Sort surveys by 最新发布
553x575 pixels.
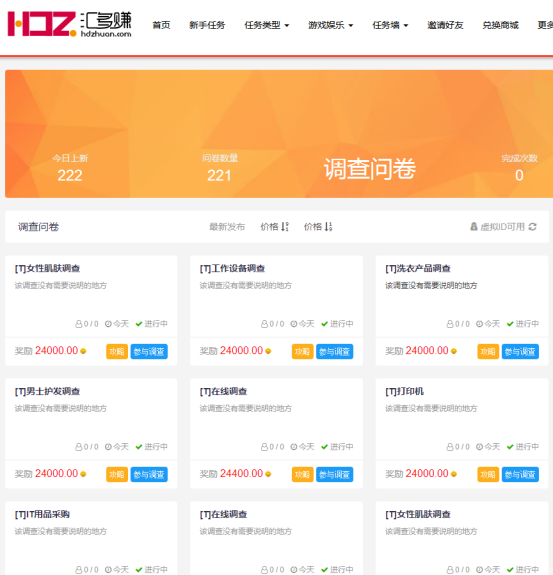pos(227,227)
